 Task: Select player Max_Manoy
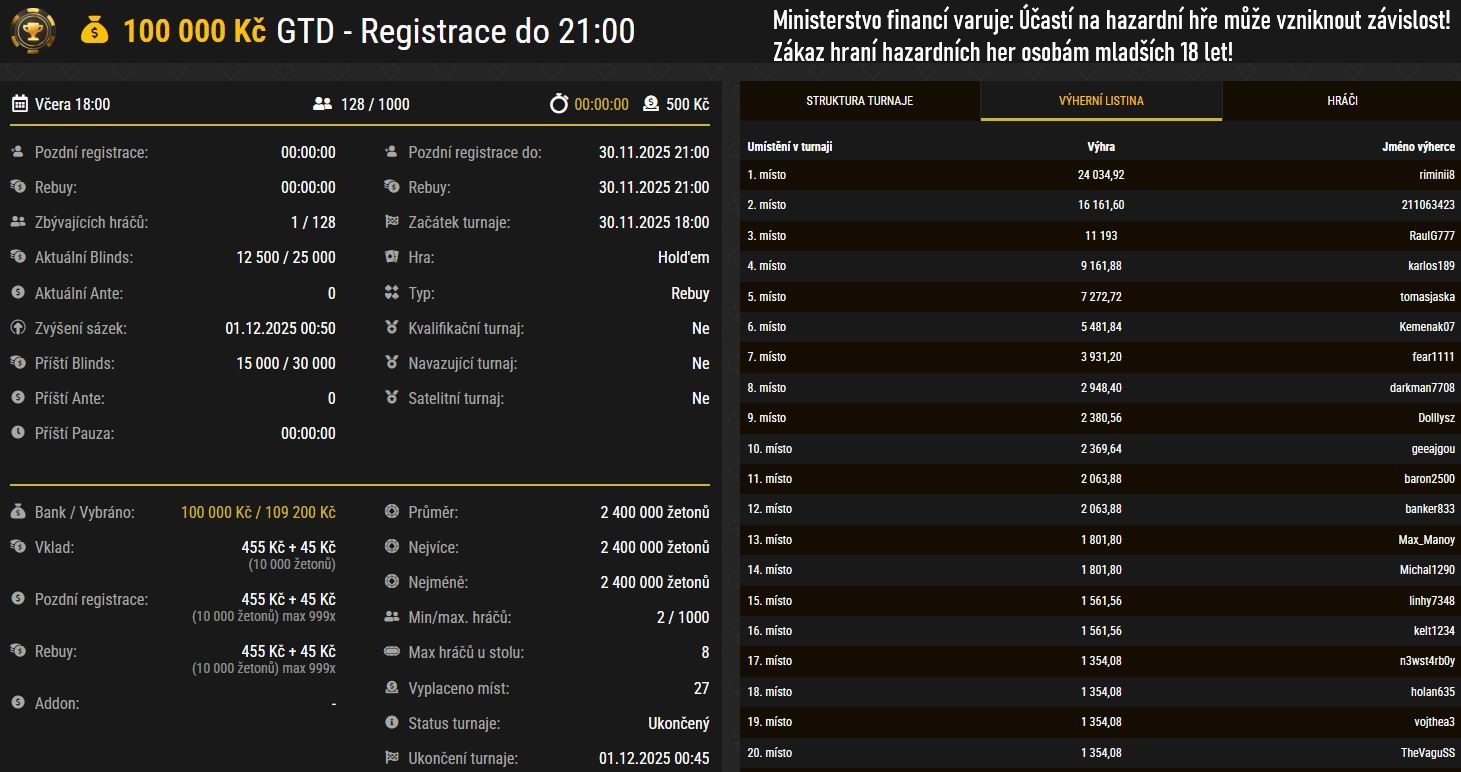click(x=1427, y=540)
